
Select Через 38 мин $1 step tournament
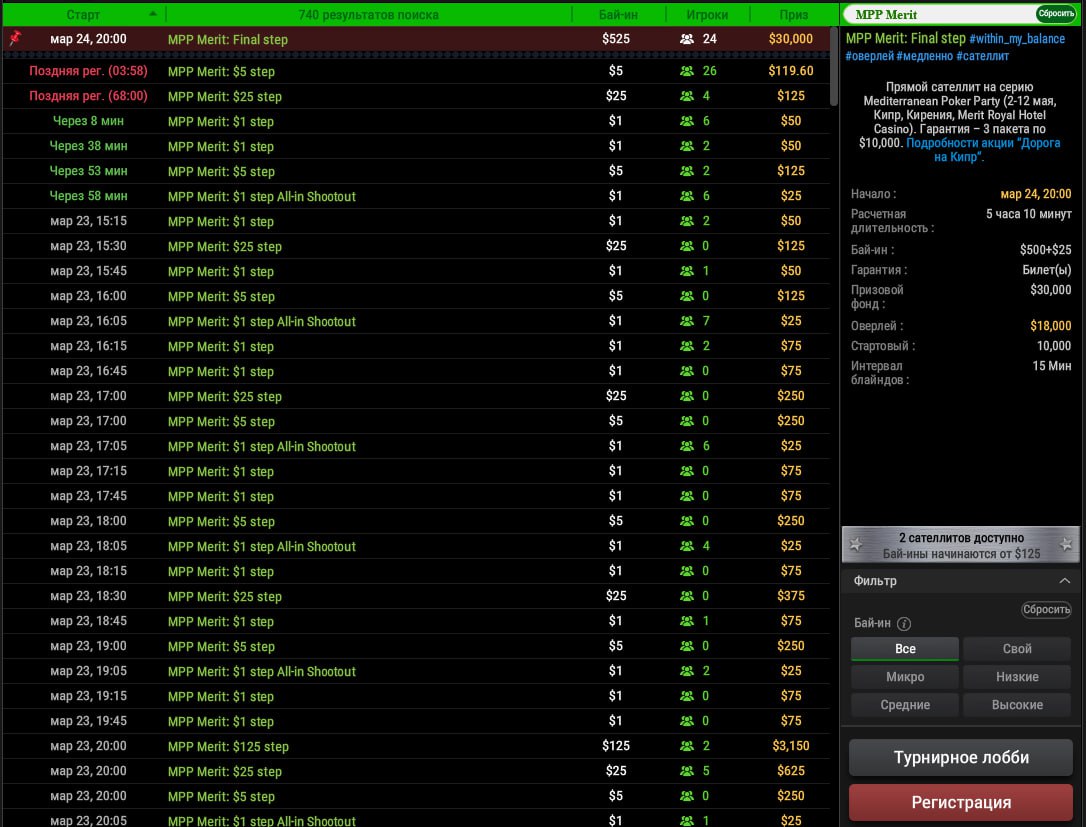pyautogui.click(x=416, y=146)
